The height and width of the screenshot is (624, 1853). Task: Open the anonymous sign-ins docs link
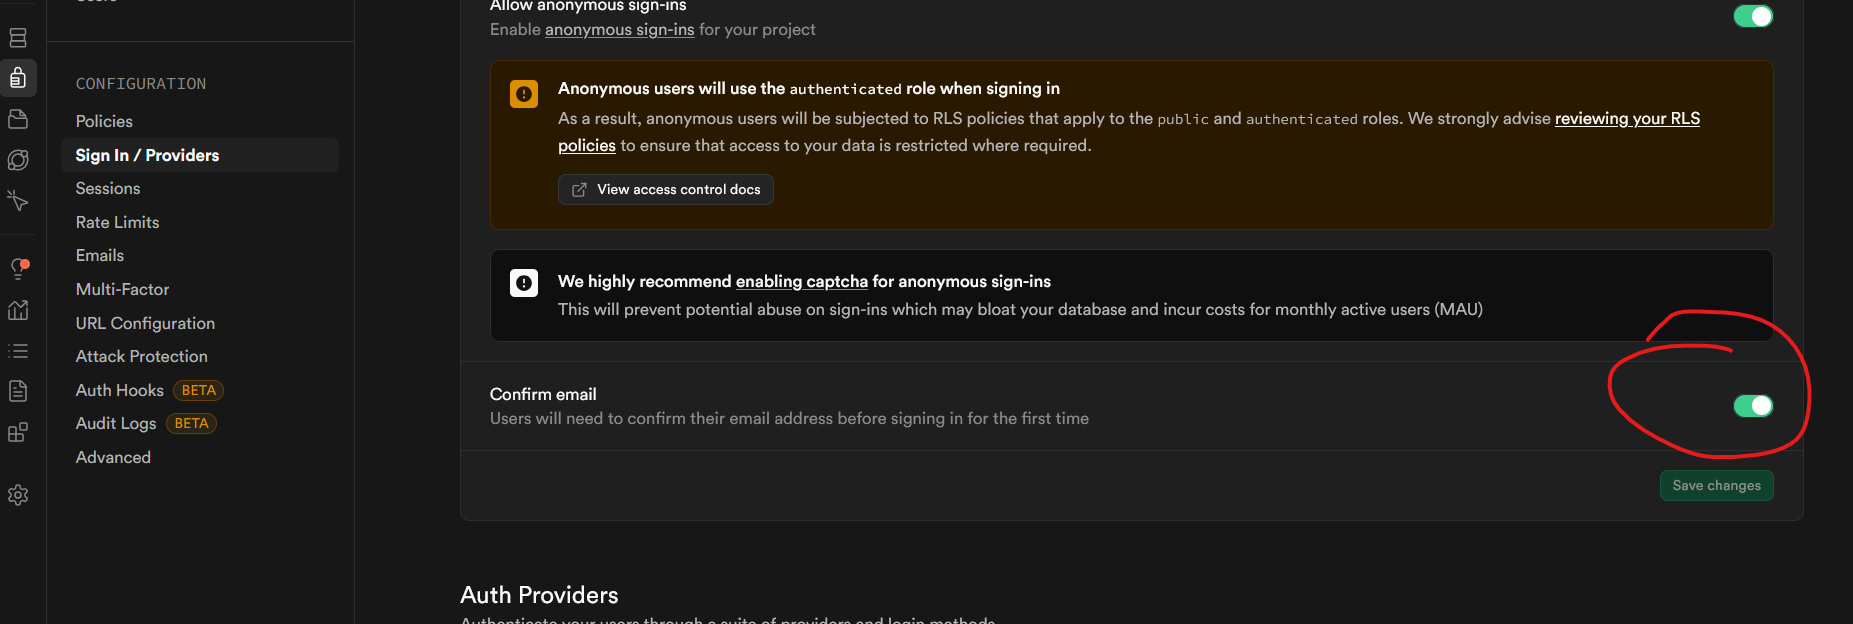point(619,30)
